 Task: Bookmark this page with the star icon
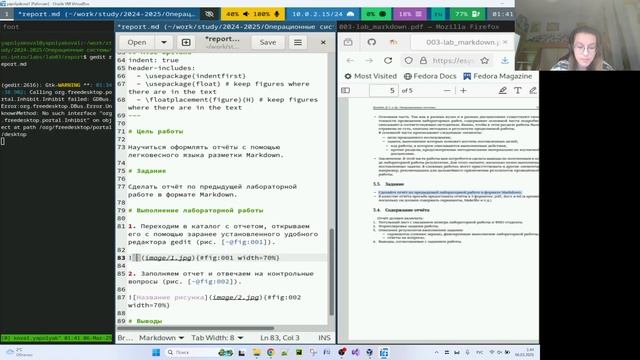(x=484, y=60)
